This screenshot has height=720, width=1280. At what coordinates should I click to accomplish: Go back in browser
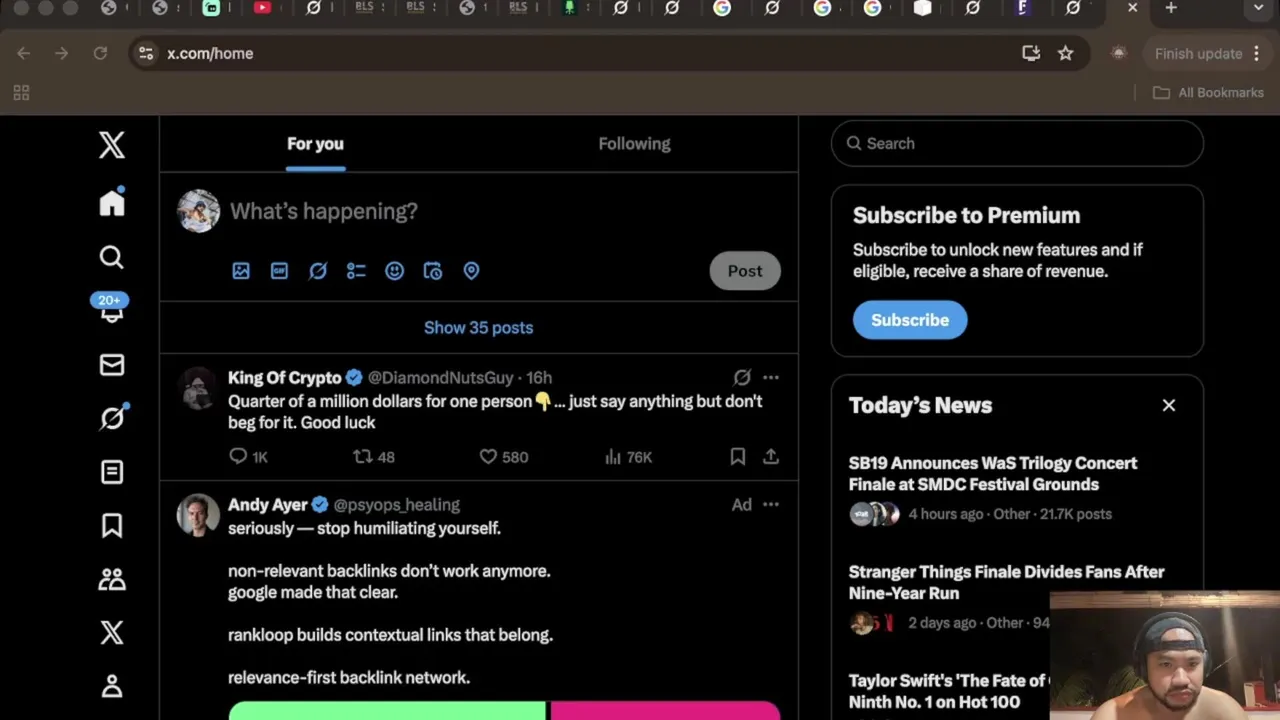tap(24, 53)
